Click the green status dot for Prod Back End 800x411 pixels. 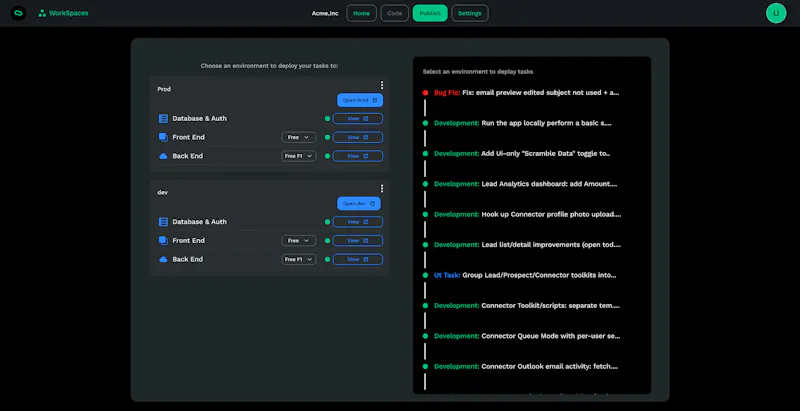click(x=328, y=156)
